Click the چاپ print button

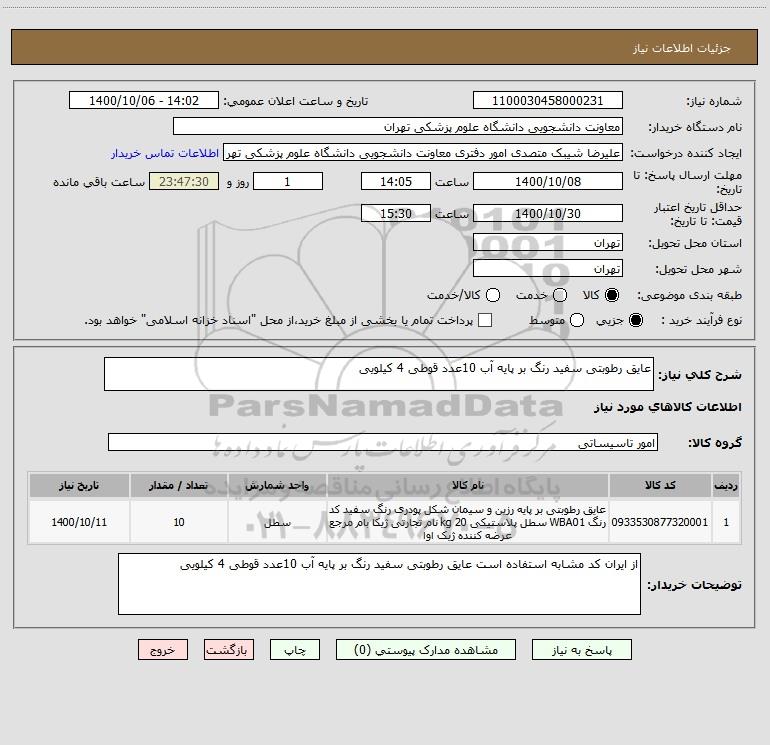(295, 650)
